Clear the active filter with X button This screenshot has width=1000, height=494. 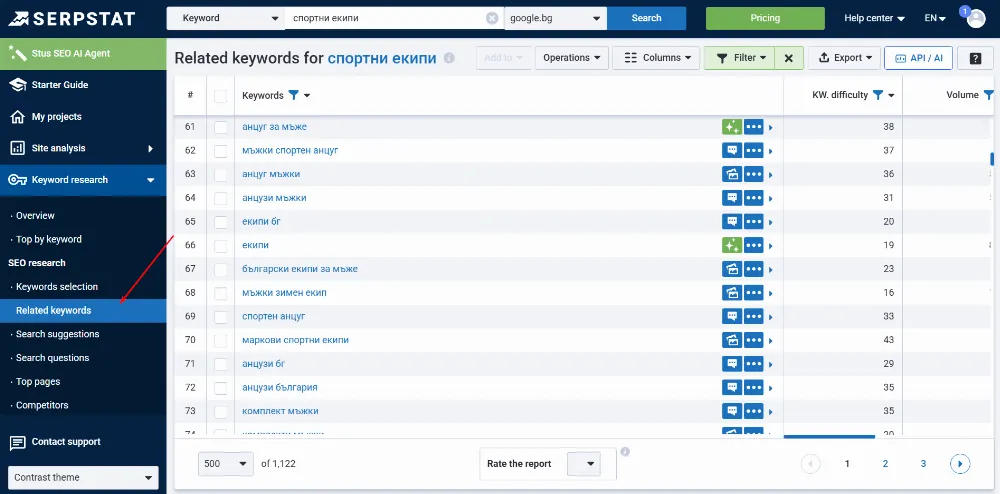789,58
